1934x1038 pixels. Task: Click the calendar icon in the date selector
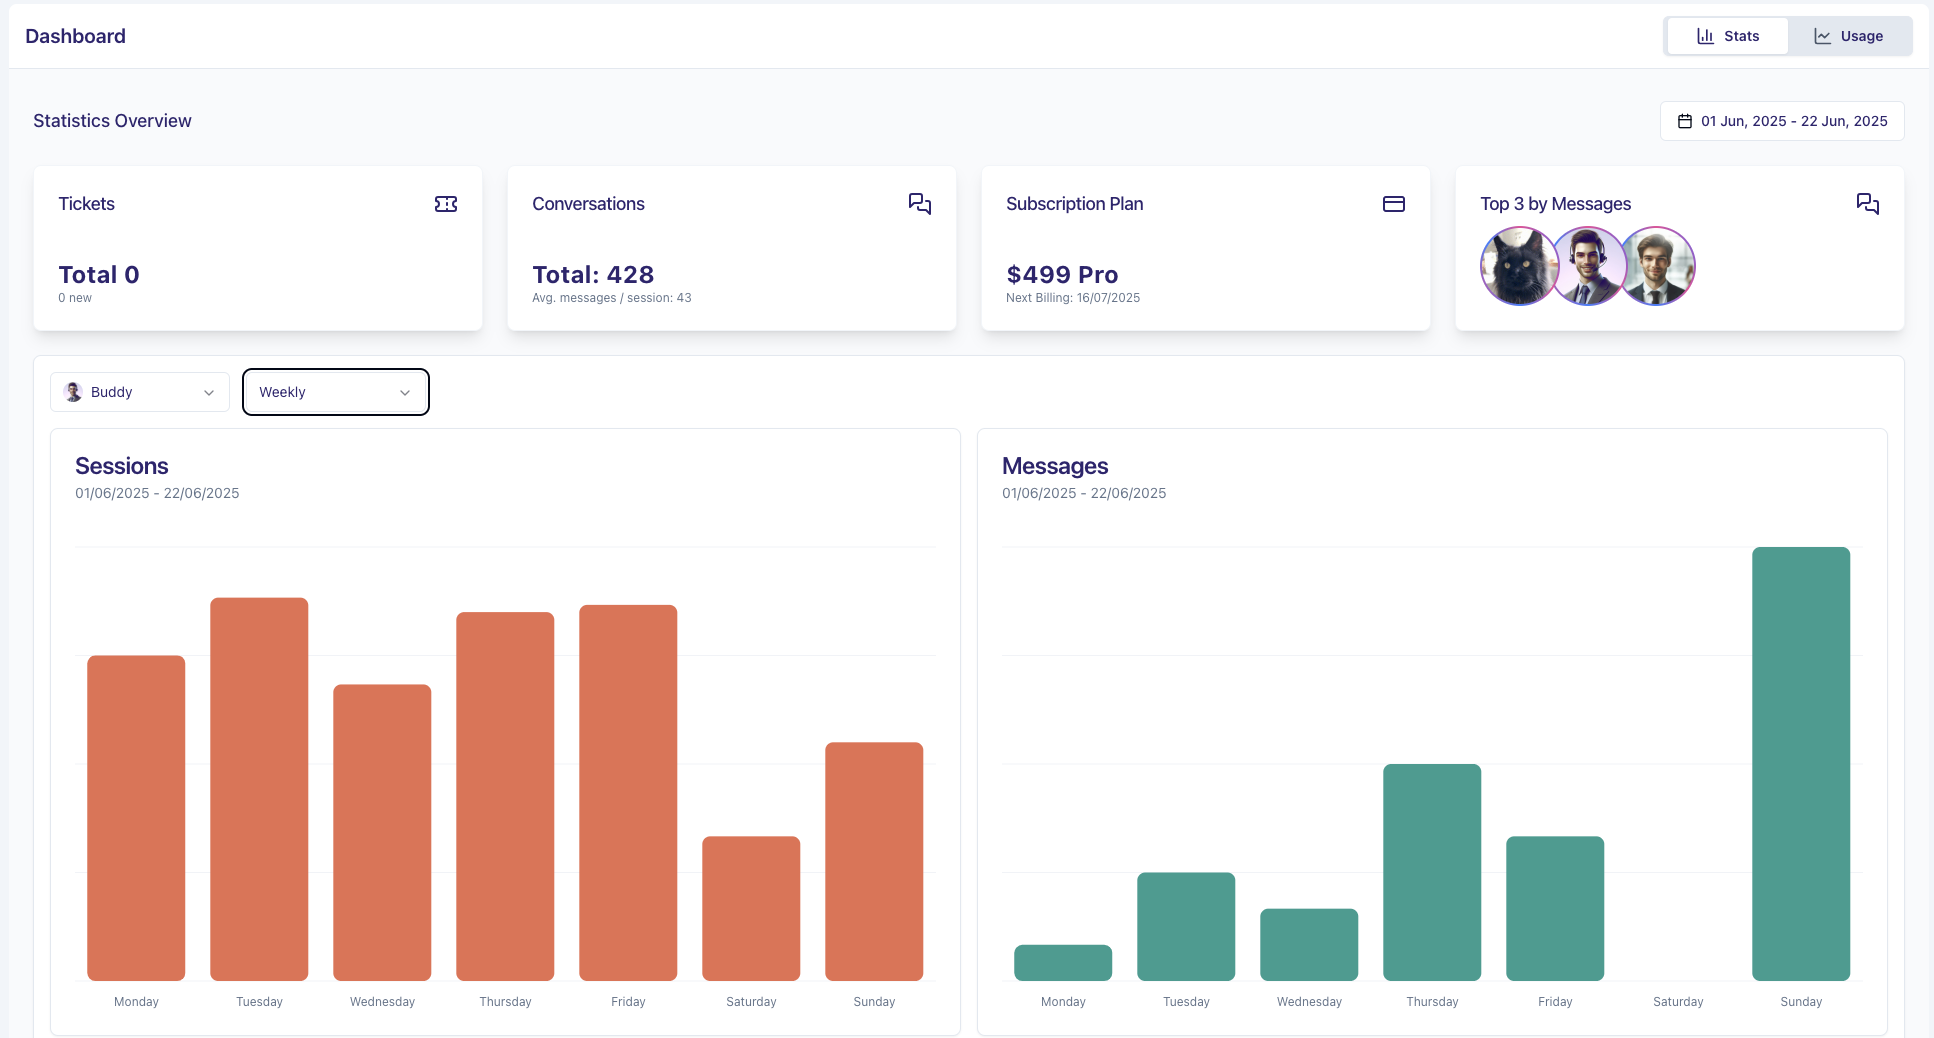click(1687, 121)
